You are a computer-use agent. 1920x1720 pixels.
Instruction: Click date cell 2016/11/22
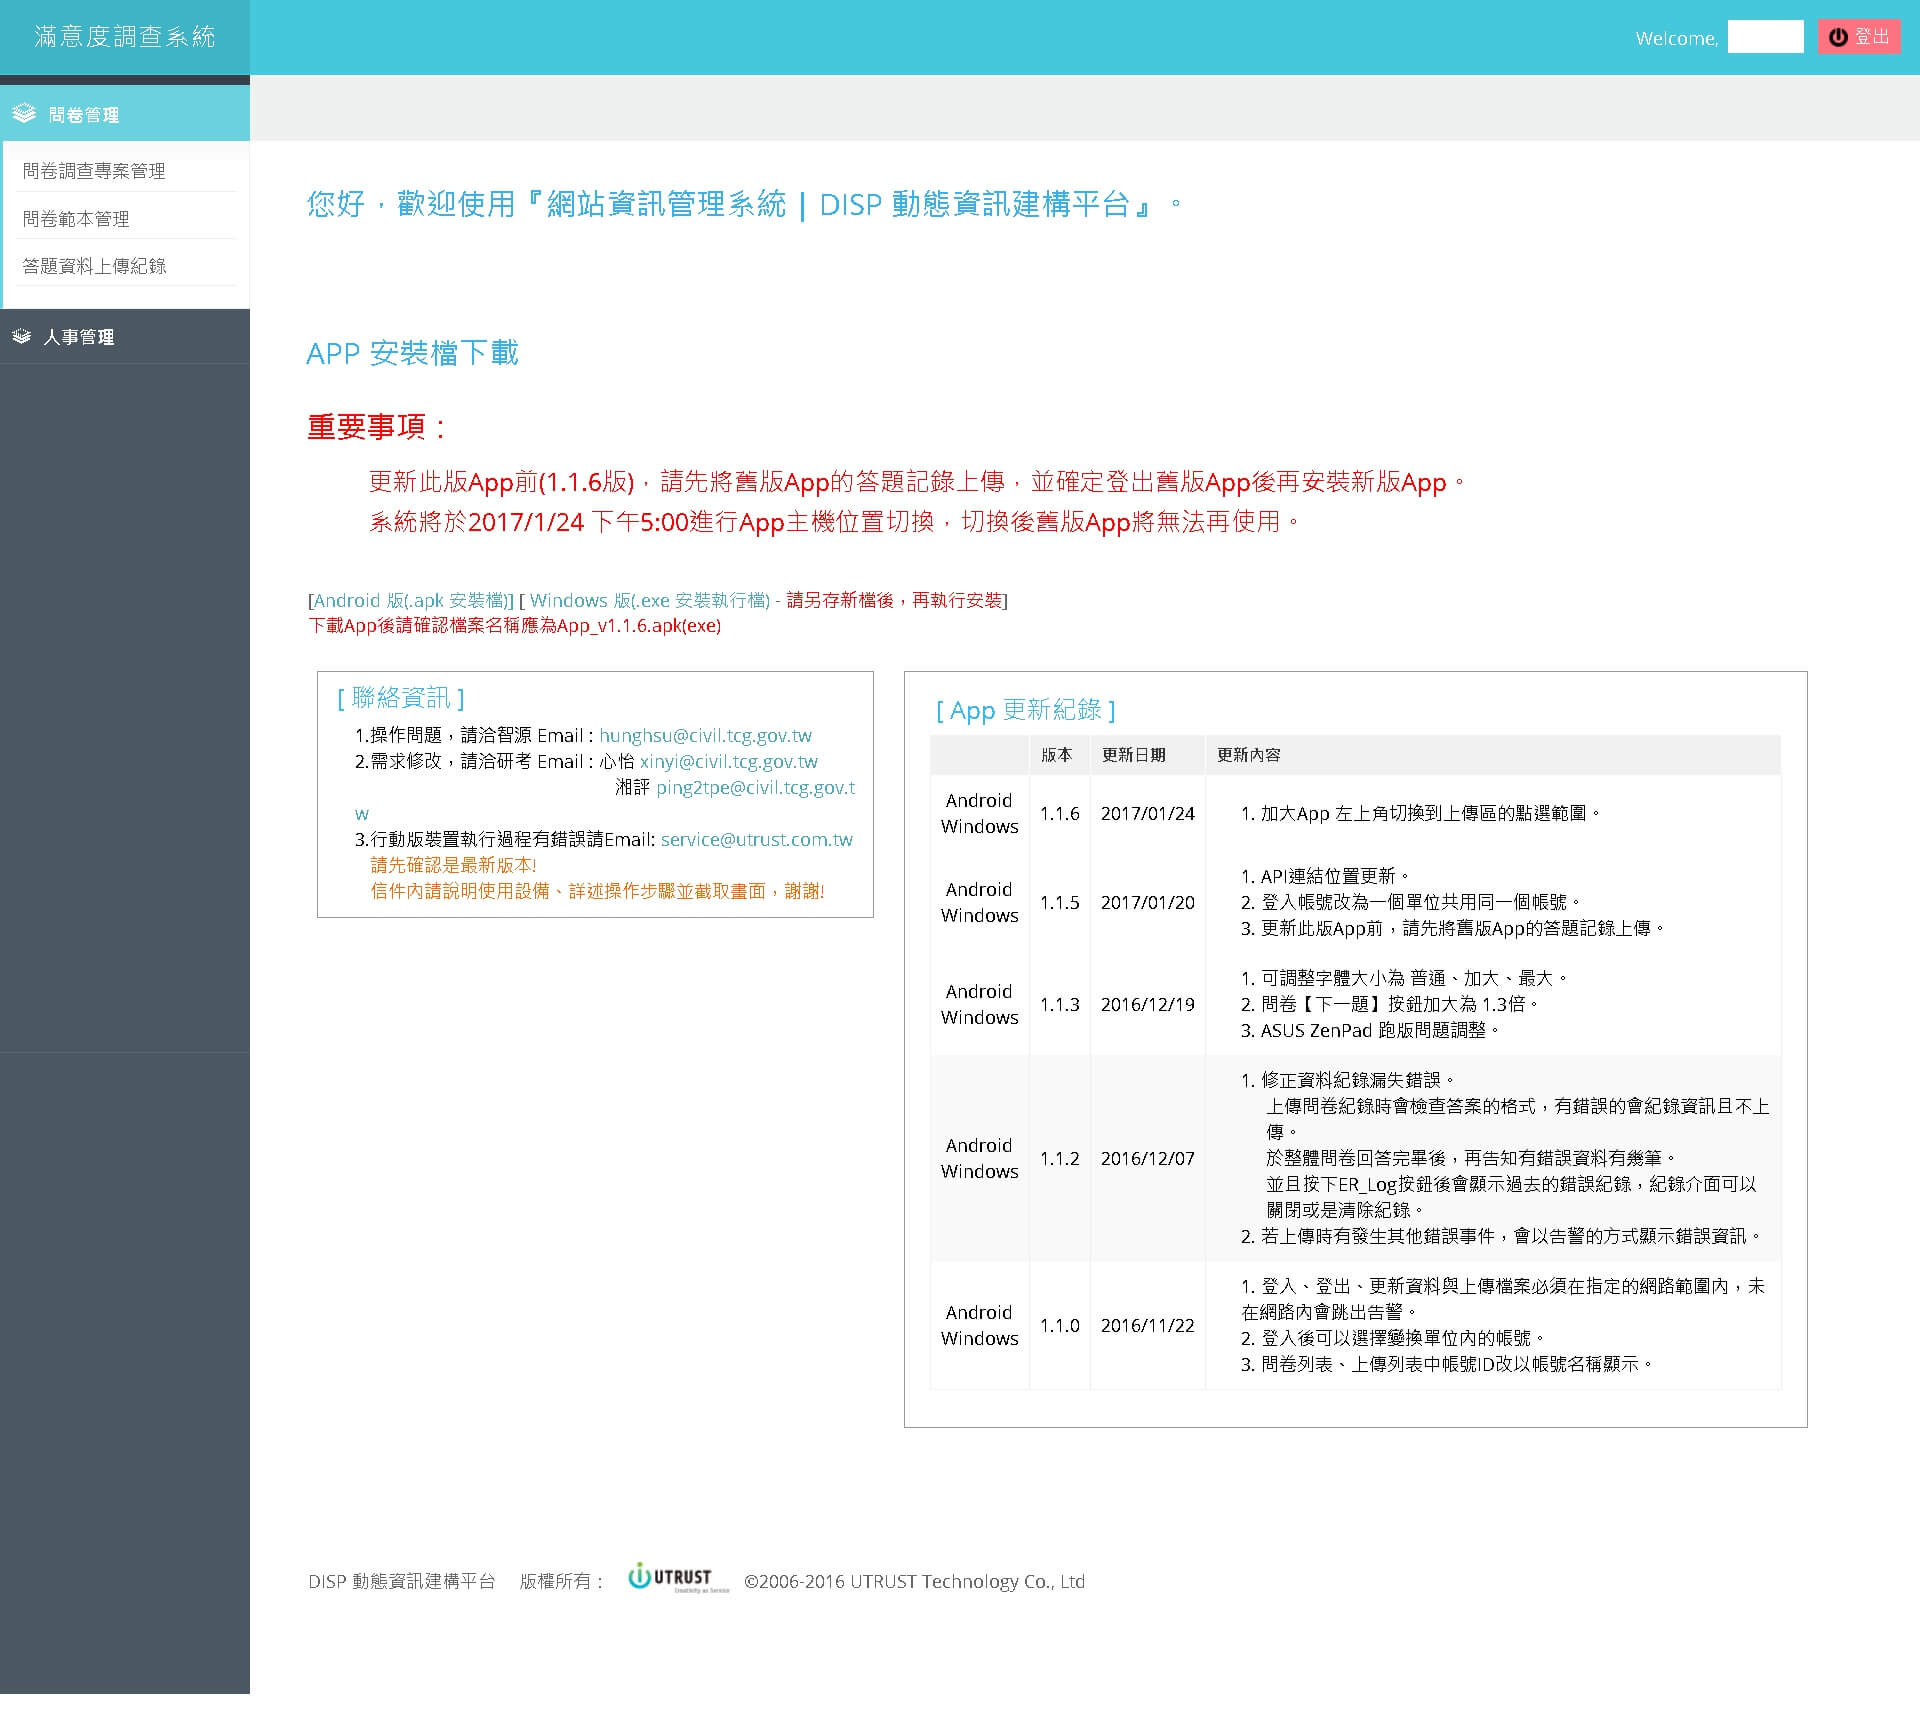coord(1148,1326)
